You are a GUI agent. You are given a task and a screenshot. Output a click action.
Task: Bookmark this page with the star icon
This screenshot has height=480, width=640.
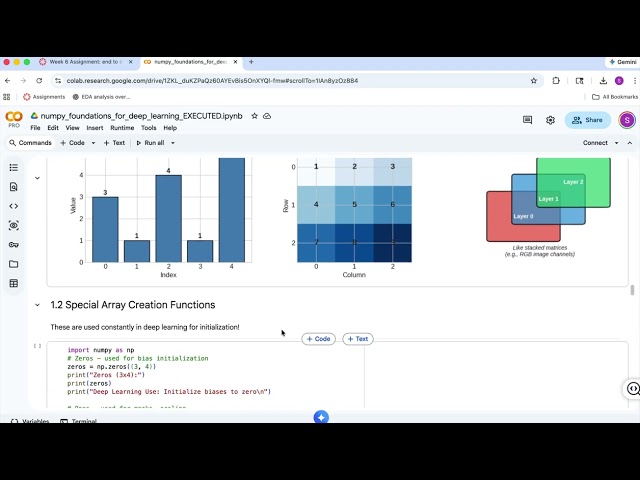coord(533,81)
